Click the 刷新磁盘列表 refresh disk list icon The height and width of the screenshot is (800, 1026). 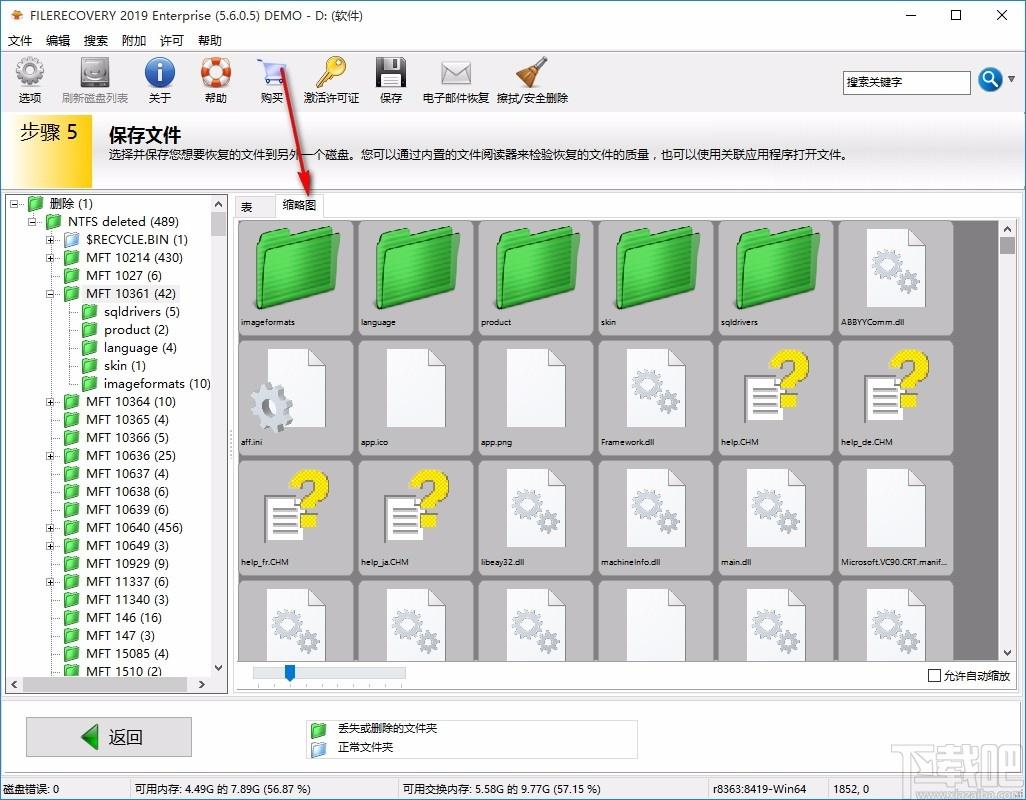[95, 72]
